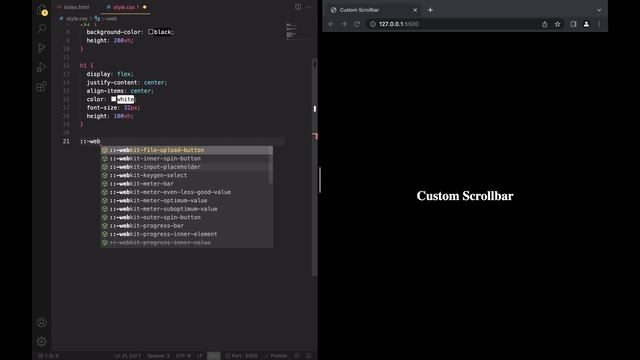Choose ::-webkit-keygen-select suggestion
Image resolution: width=640 pixels, height=360 pixels.
pos(187,175)
